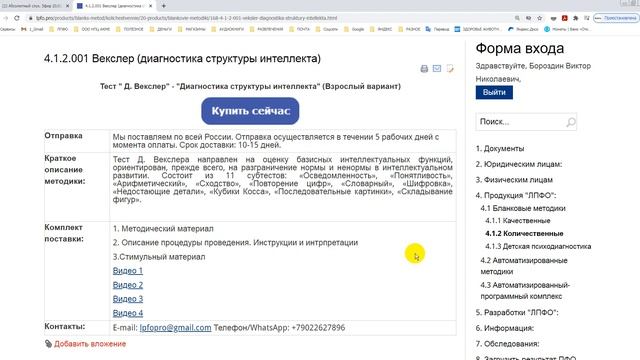Viewport: 640px width, 360px height.
Task: Click the red Adobe Acrobat extension icon
Action: [x=564, y=18]
